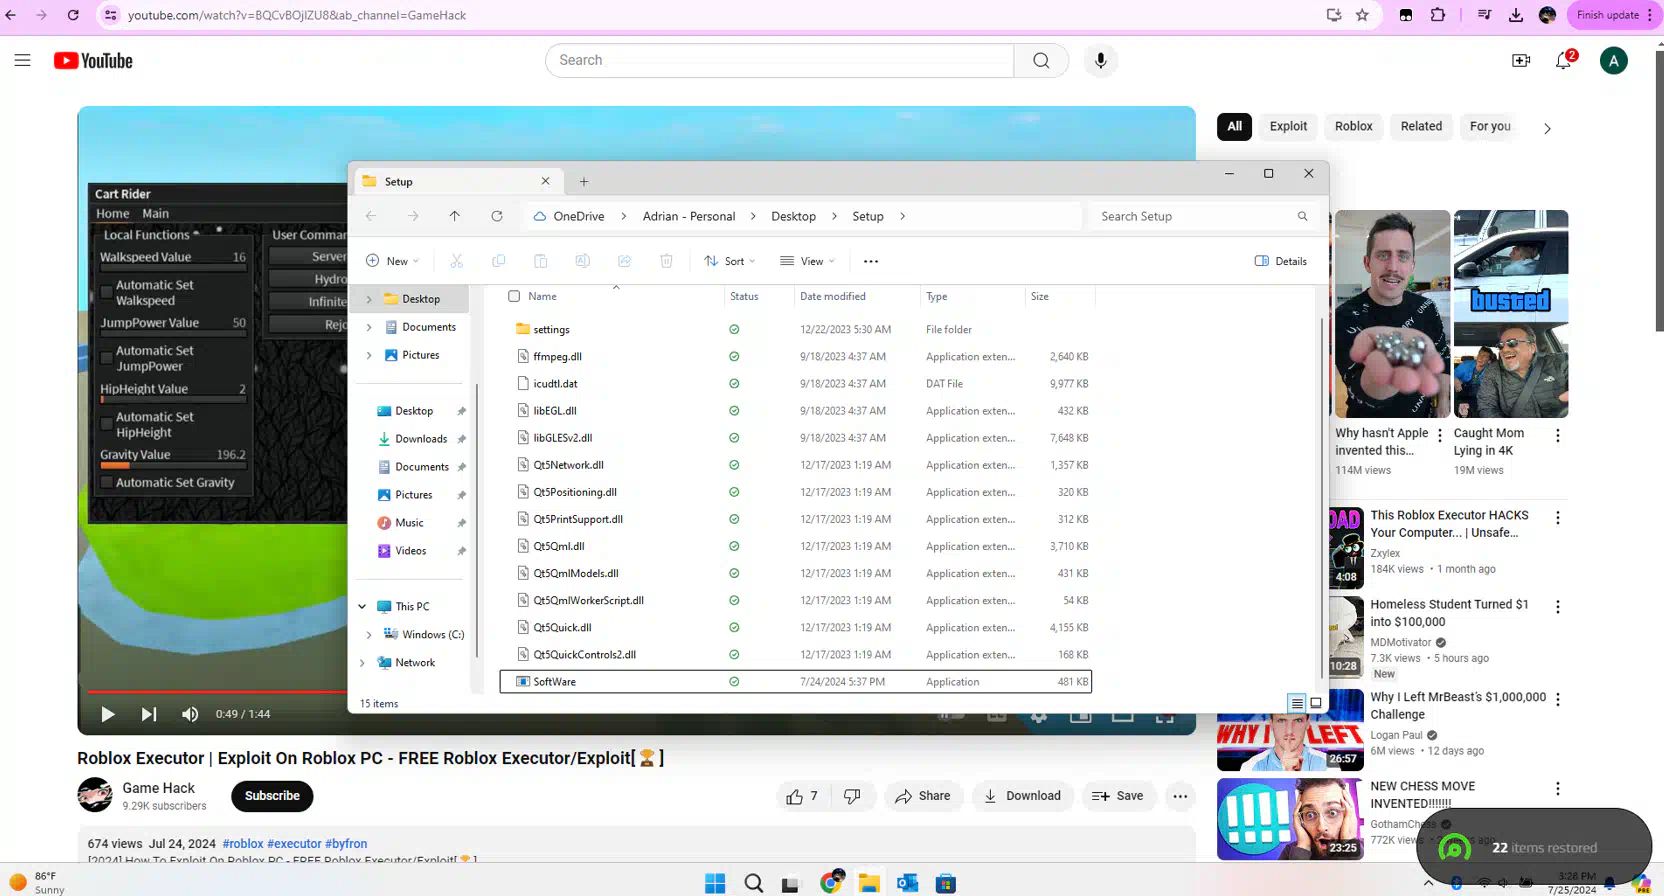Click the Search Setup box in Explorer

click(x=1203, y=216)
